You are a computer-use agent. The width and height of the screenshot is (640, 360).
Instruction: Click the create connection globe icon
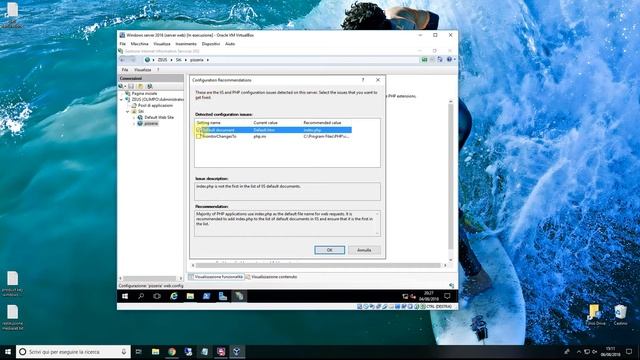(x=121, y=86)
